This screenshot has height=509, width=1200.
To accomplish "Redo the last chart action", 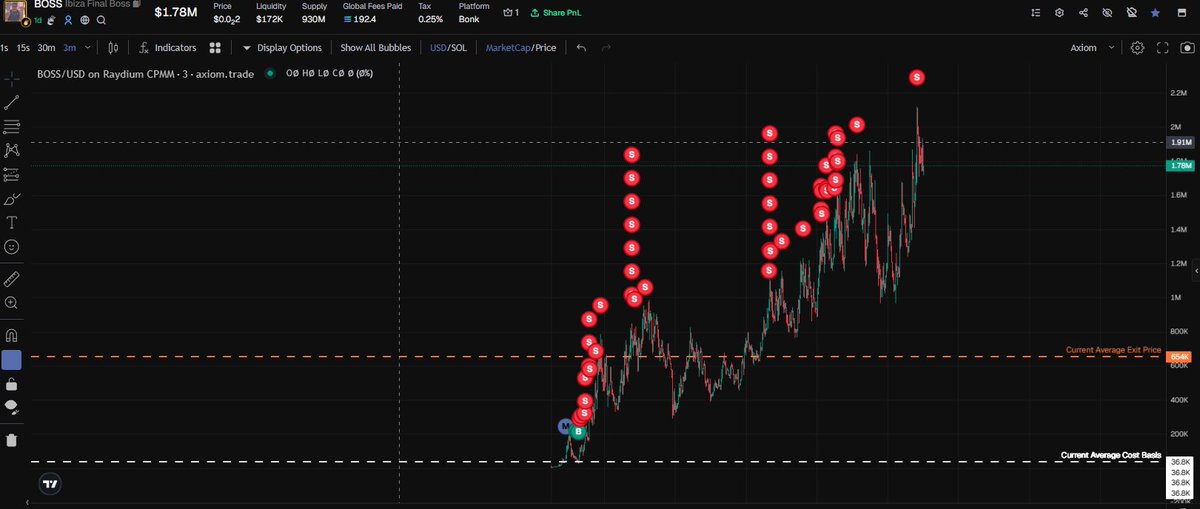I will pos(607,47).
